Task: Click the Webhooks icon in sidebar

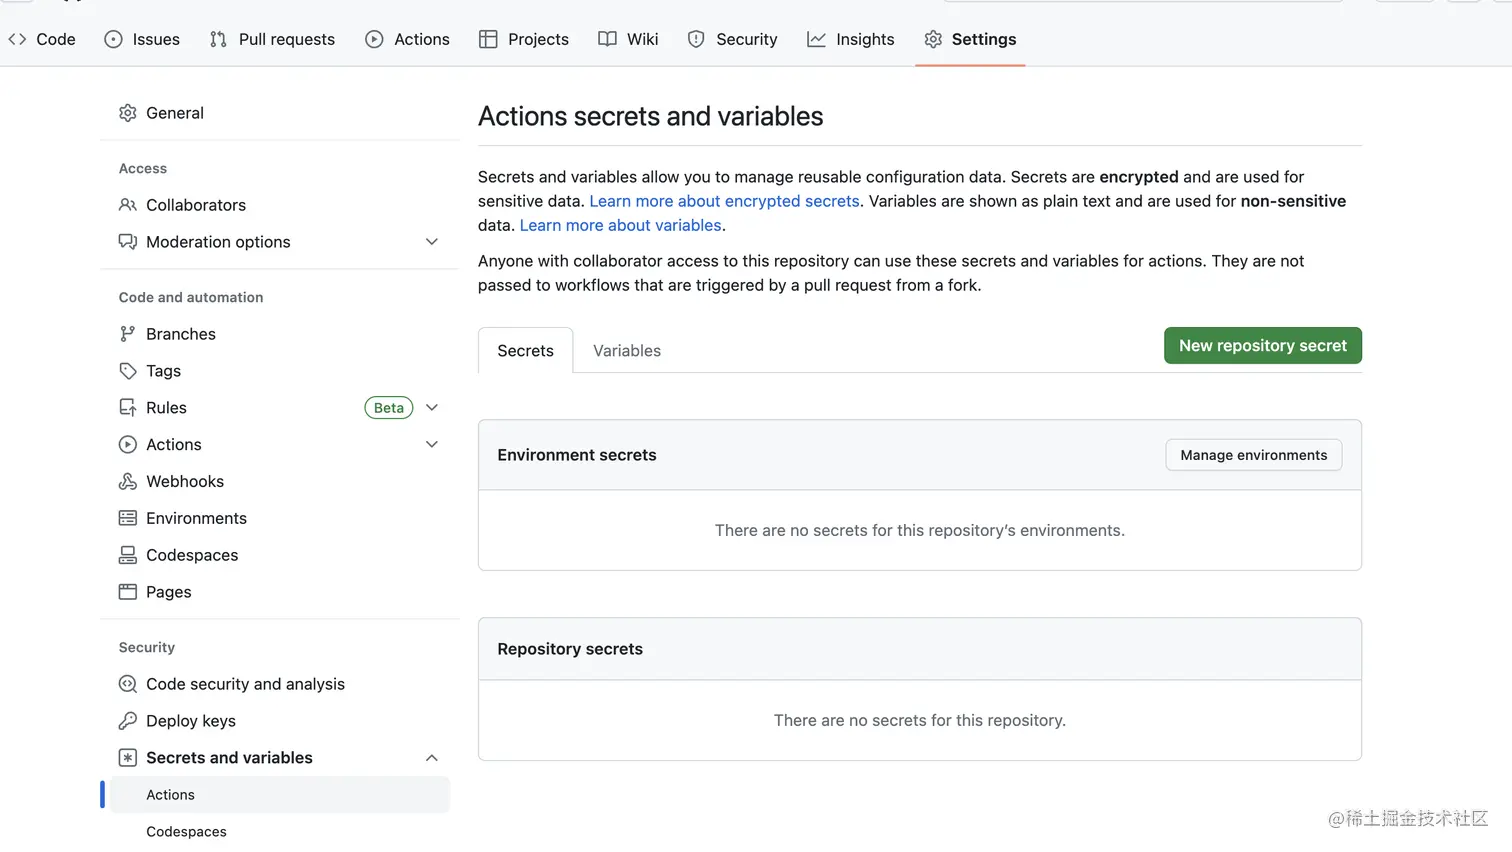Action: pyautogui.click(x=127, y=482)
